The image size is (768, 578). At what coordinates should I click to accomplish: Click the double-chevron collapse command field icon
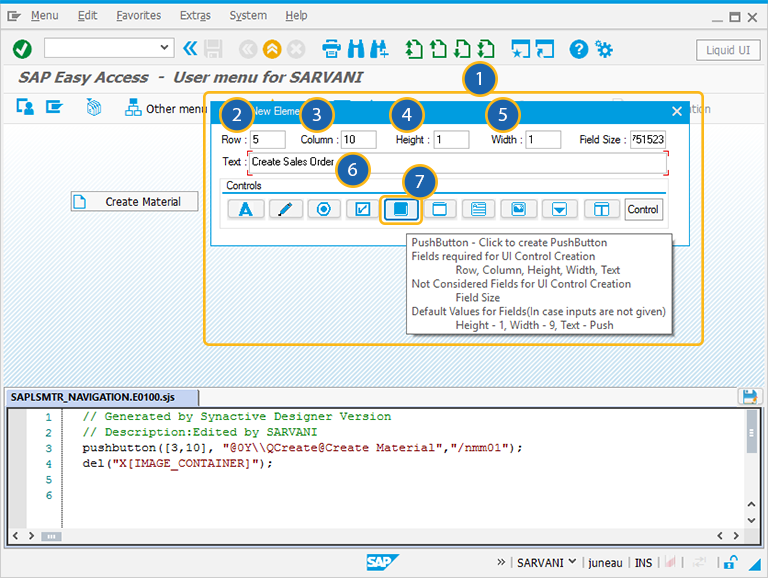tap(190, 48)
